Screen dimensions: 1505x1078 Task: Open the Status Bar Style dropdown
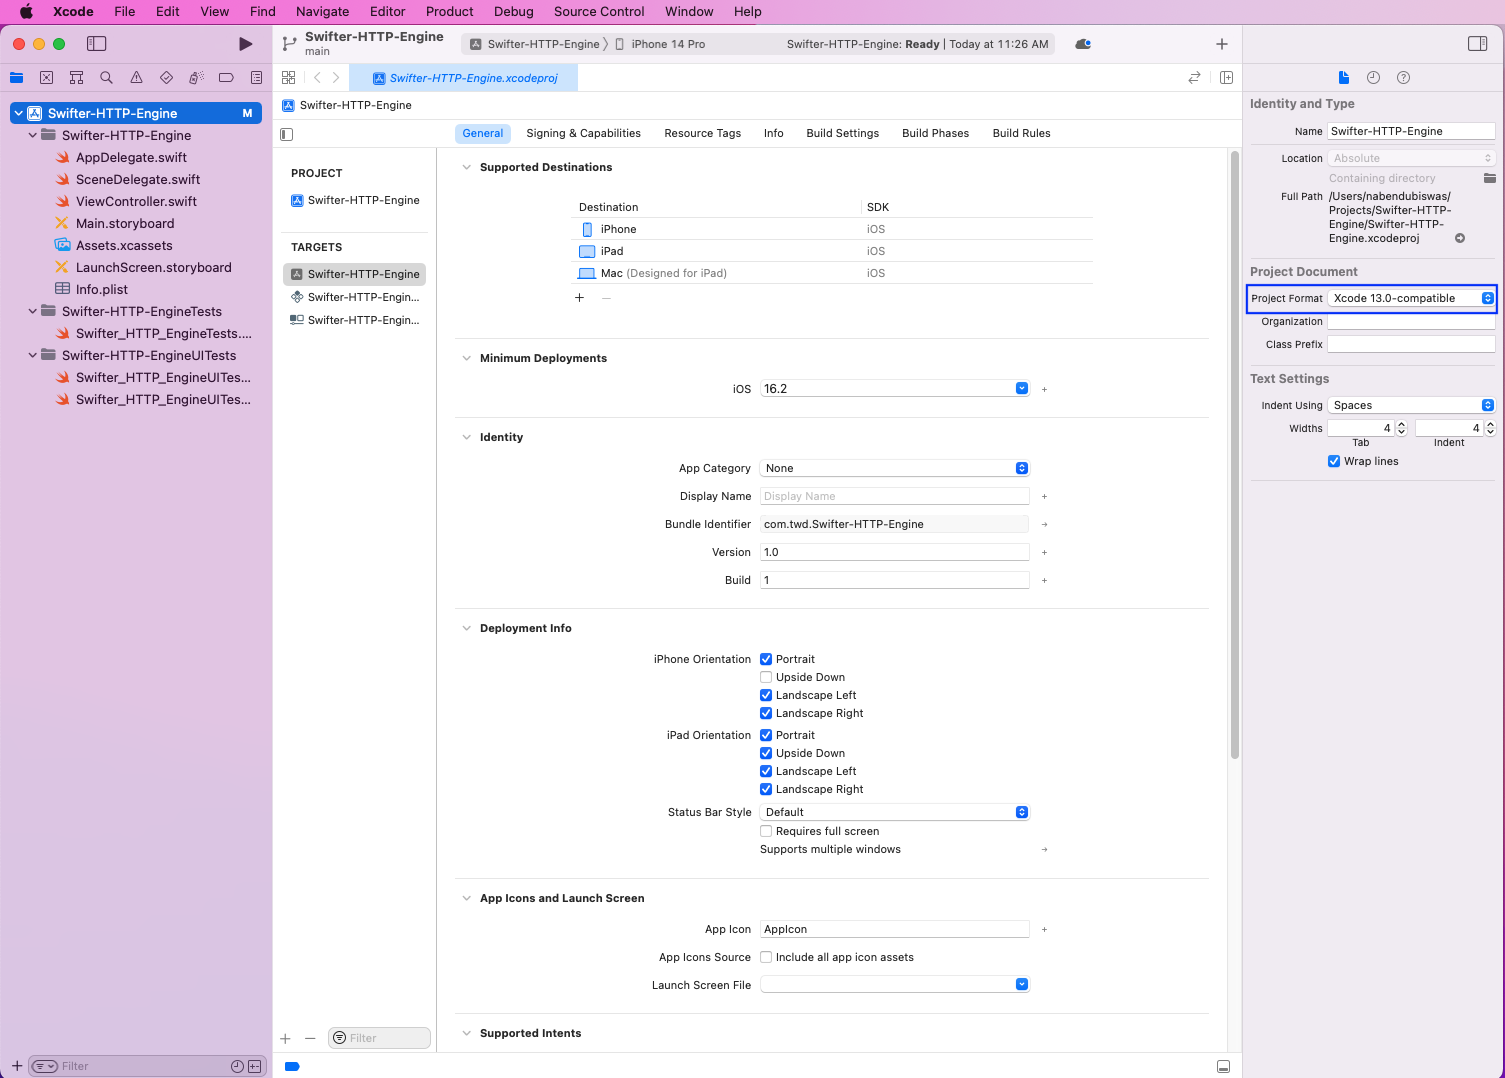(x=894, y=812)
